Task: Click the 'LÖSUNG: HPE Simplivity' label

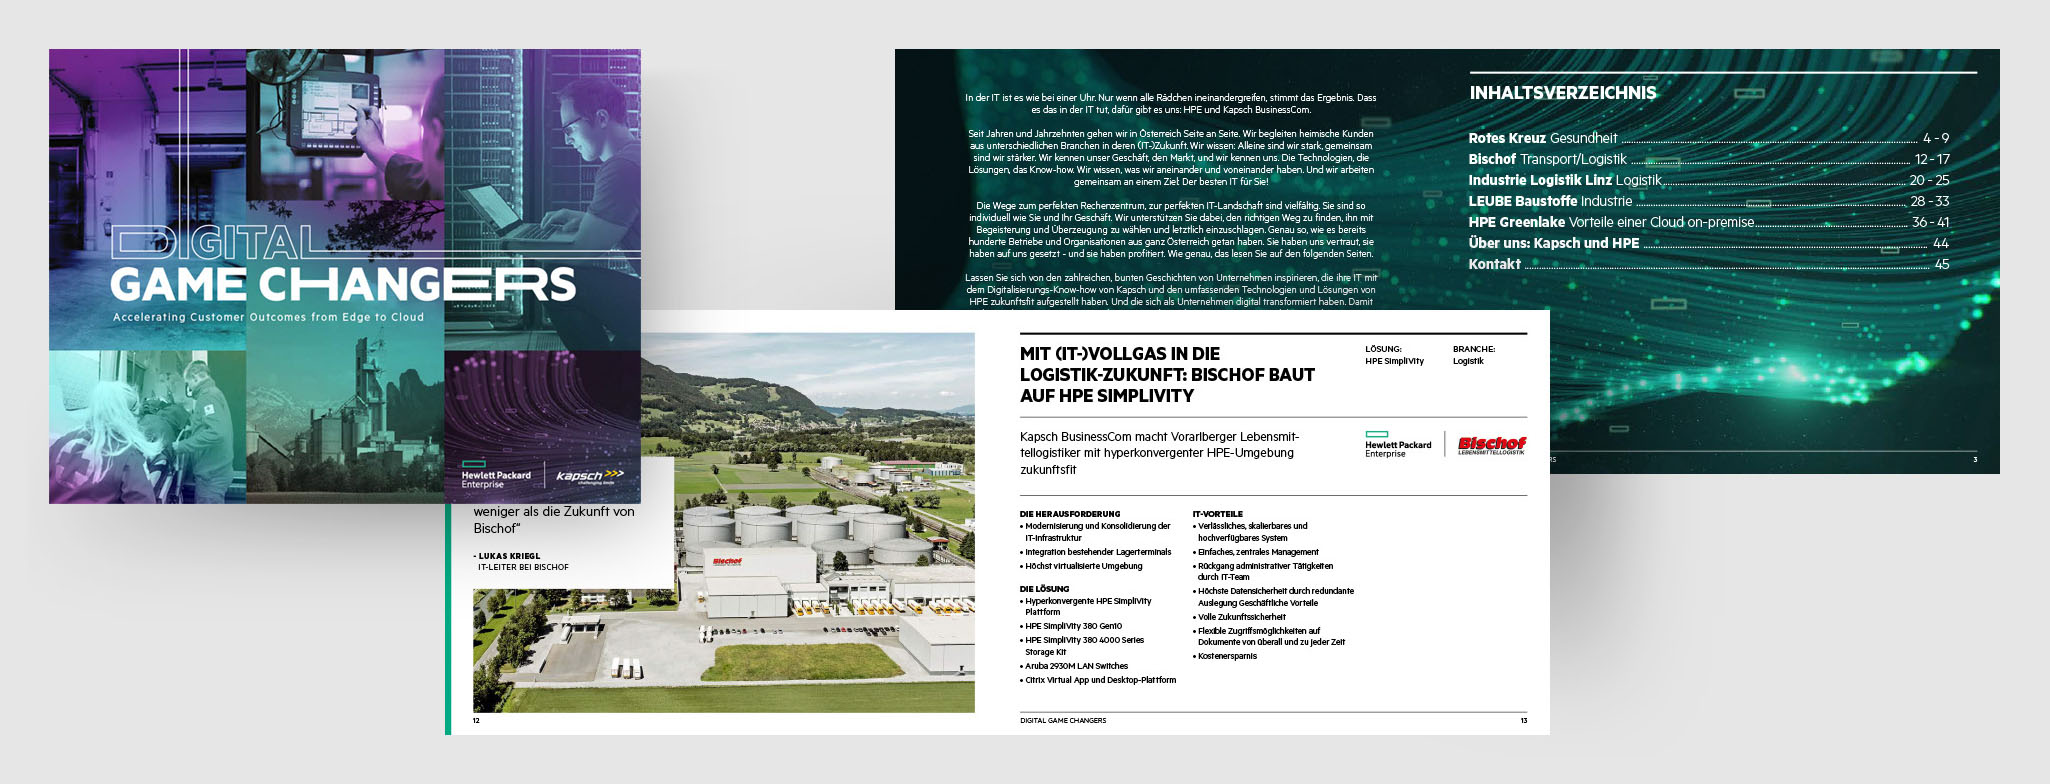Action: coord(1394,355)
